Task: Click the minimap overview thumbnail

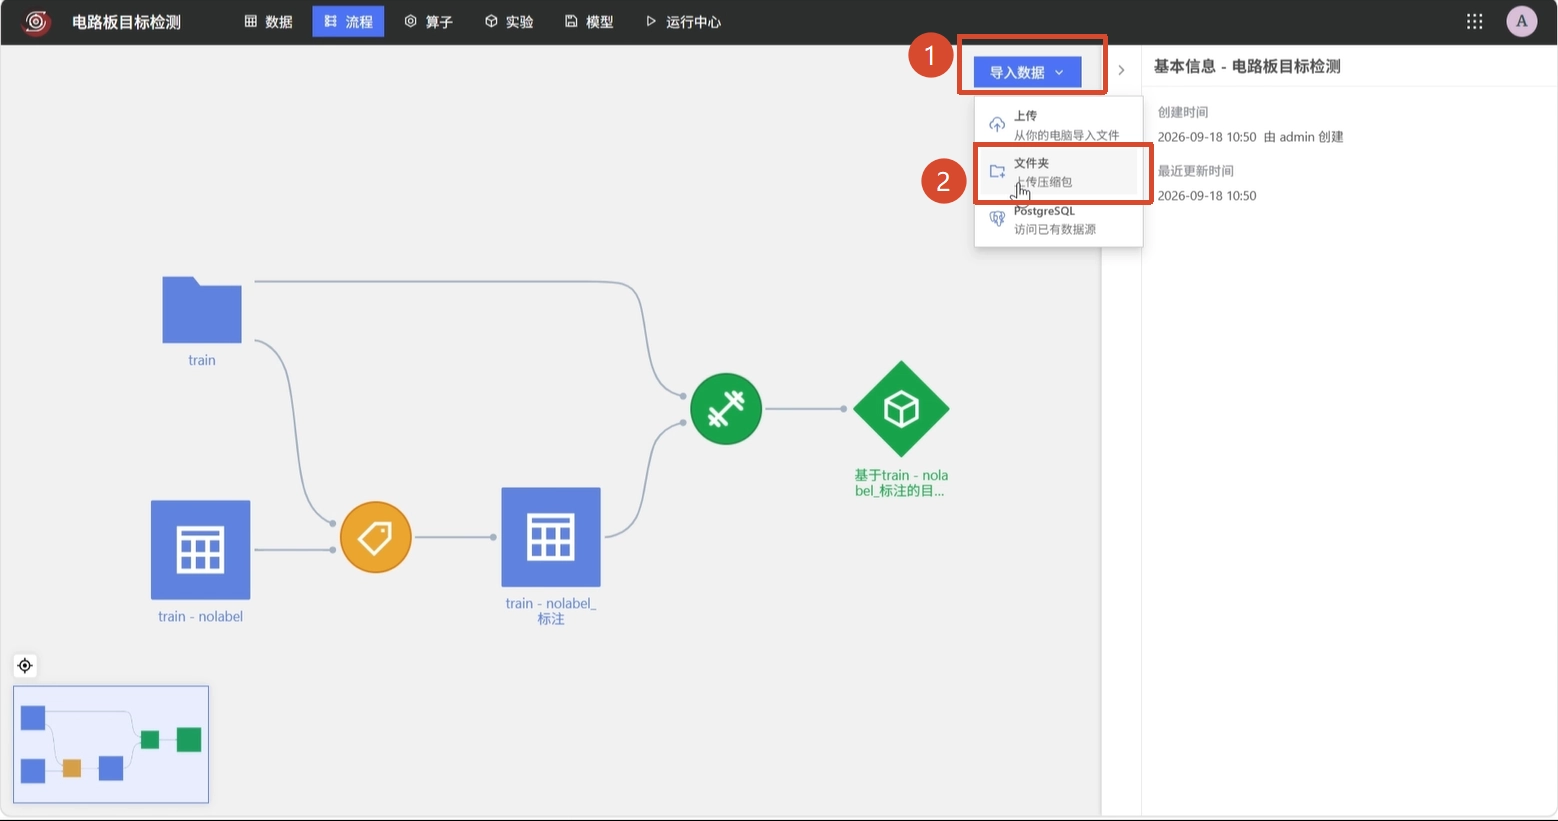Action: (111, 744)
